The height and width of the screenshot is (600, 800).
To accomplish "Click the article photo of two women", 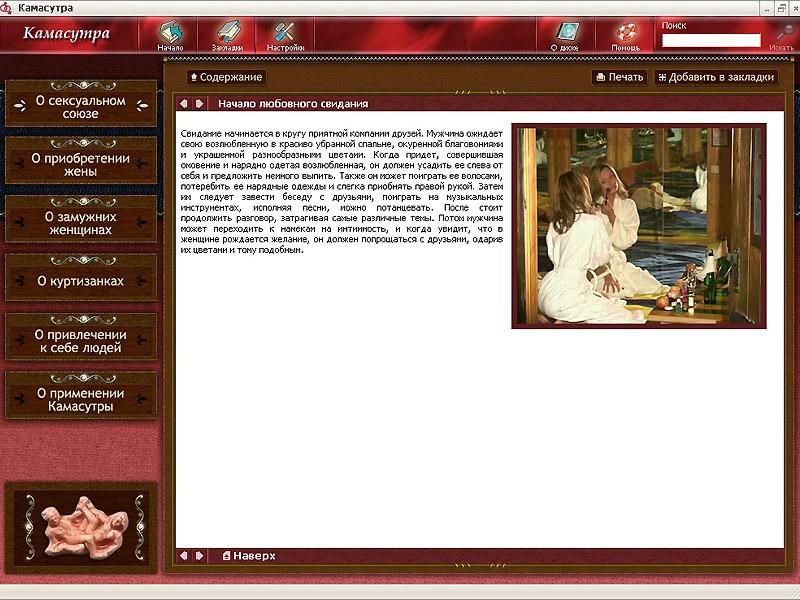I will 638,225.
